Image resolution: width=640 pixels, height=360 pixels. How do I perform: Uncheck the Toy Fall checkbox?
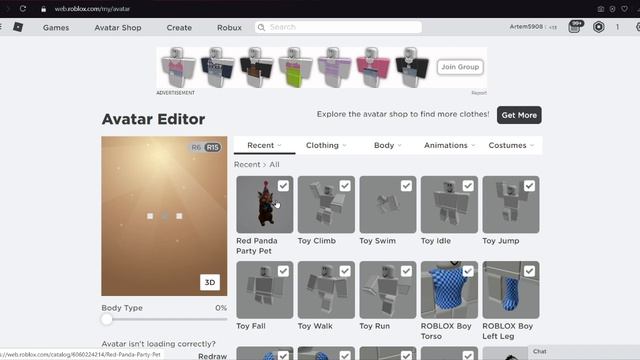point(283,271)
